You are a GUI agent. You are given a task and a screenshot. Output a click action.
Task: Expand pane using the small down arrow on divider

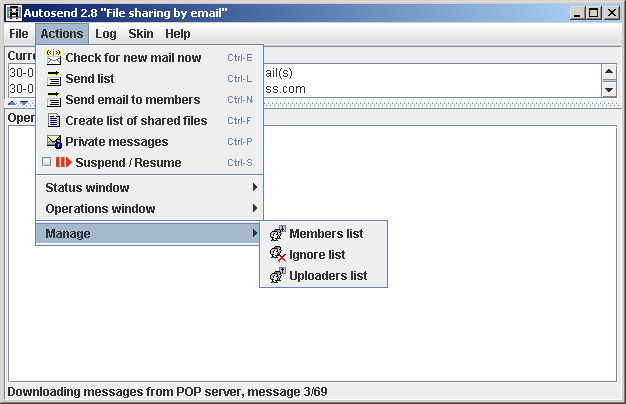(x=24, y=103)
